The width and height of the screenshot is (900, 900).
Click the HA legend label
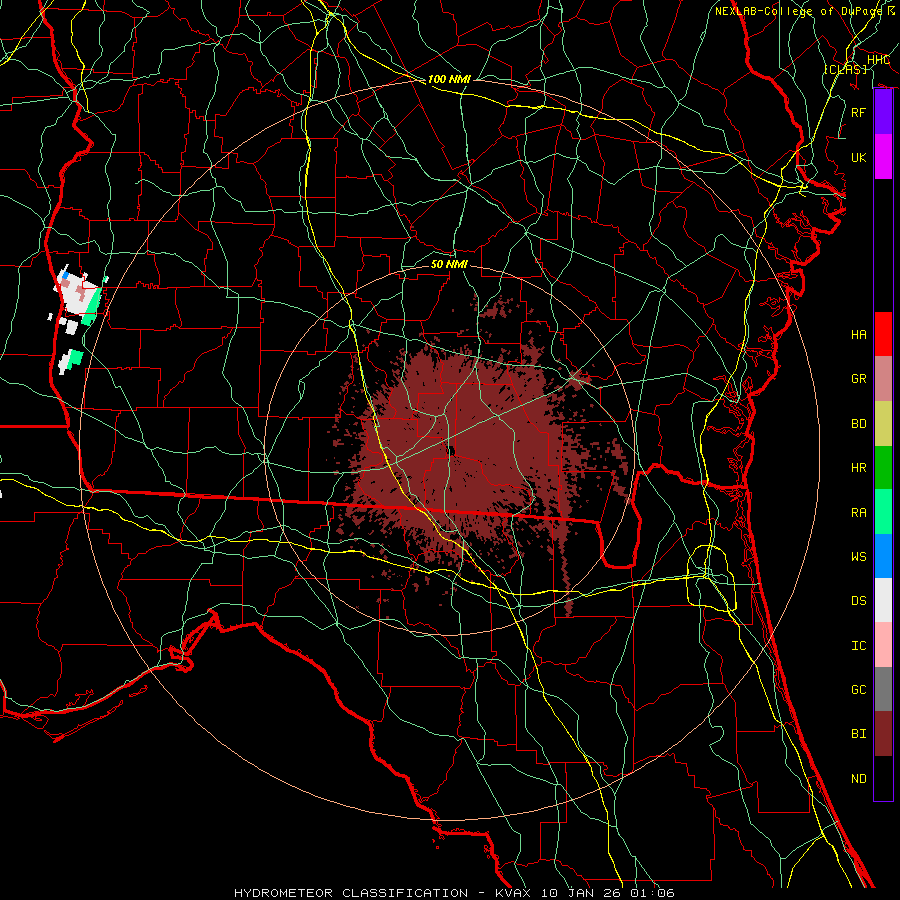click(x=858, y=335)
